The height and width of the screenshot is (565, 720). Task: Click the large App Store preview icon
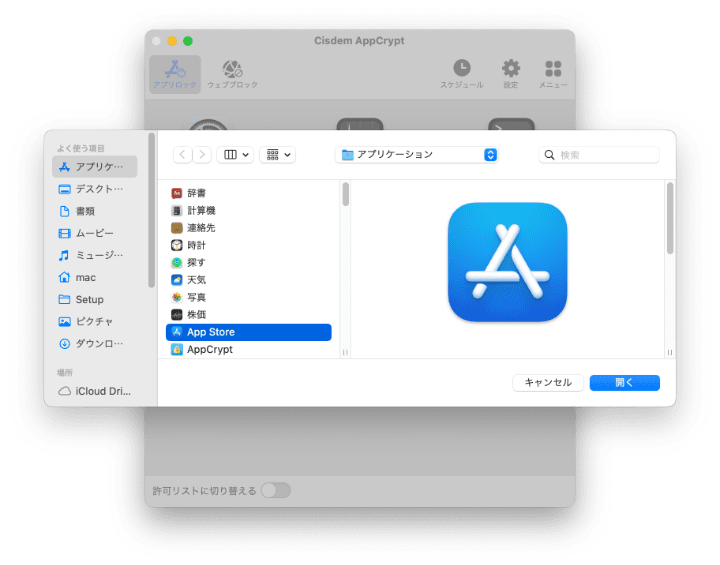507,262
